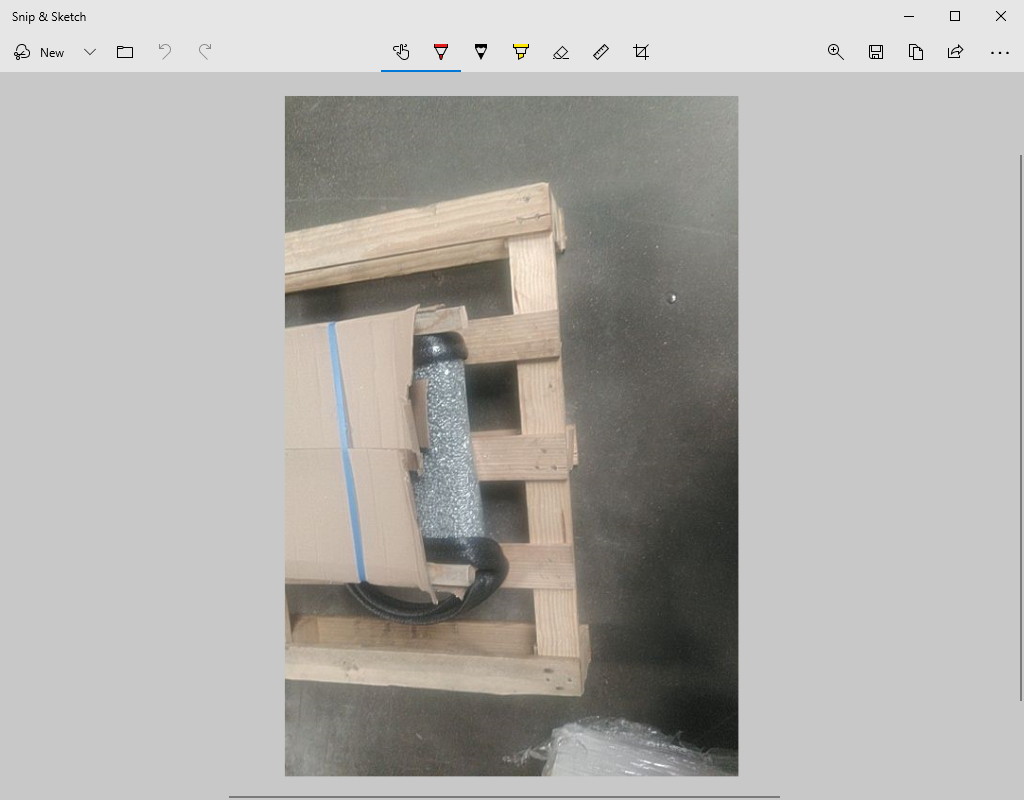
Task: Select the red Ballpoint pen tool
Action: (441, 52)
